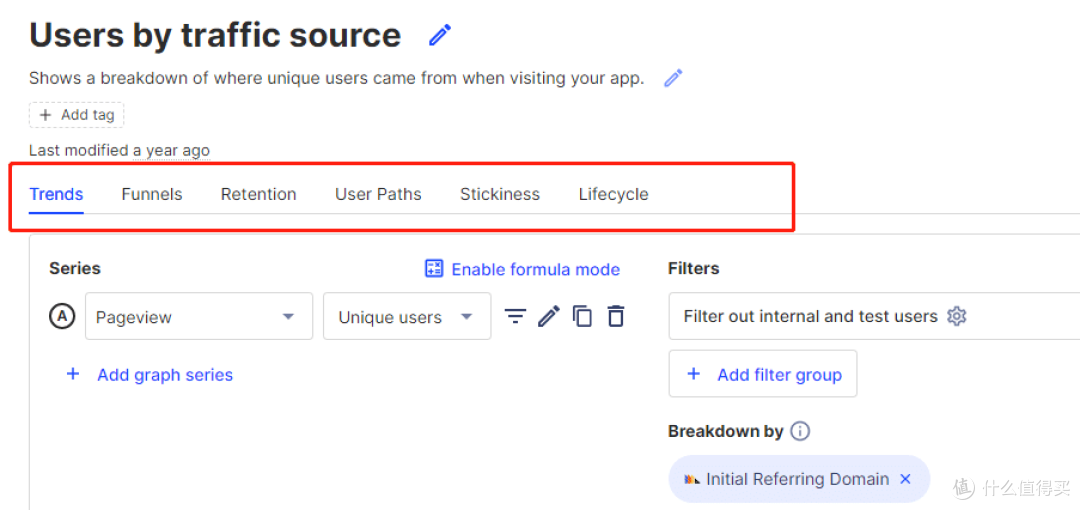Screen dimensions: 1080x510
Task: Click Add filter group button
Action: pos(763,375)
